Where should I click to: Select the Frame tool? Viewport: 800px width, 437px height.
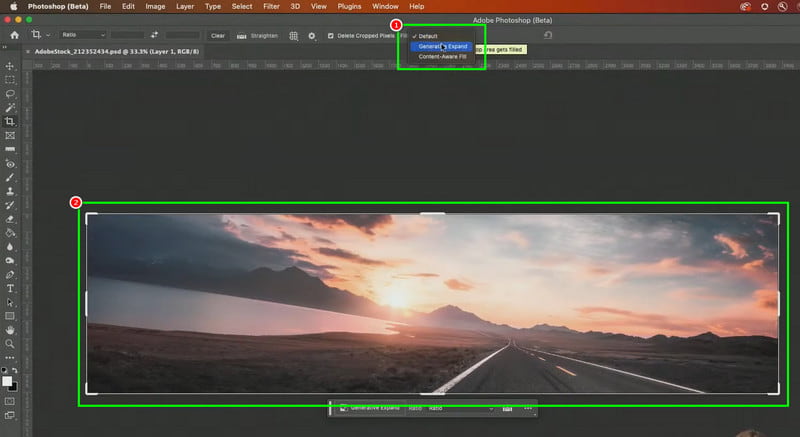10,136
